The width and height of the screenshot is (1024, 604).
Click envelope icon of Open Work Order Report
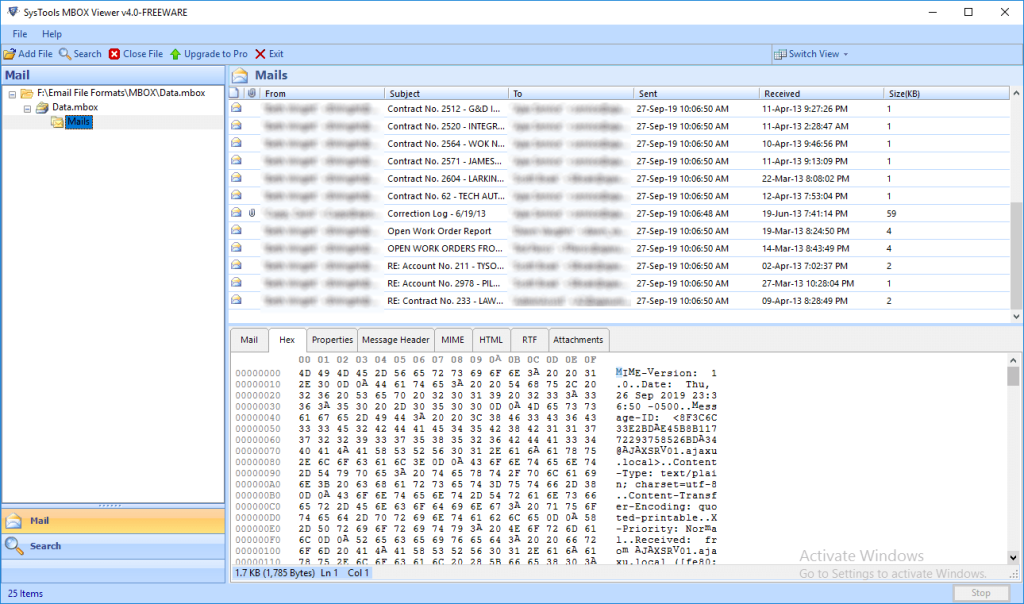(x=236, y=230)
